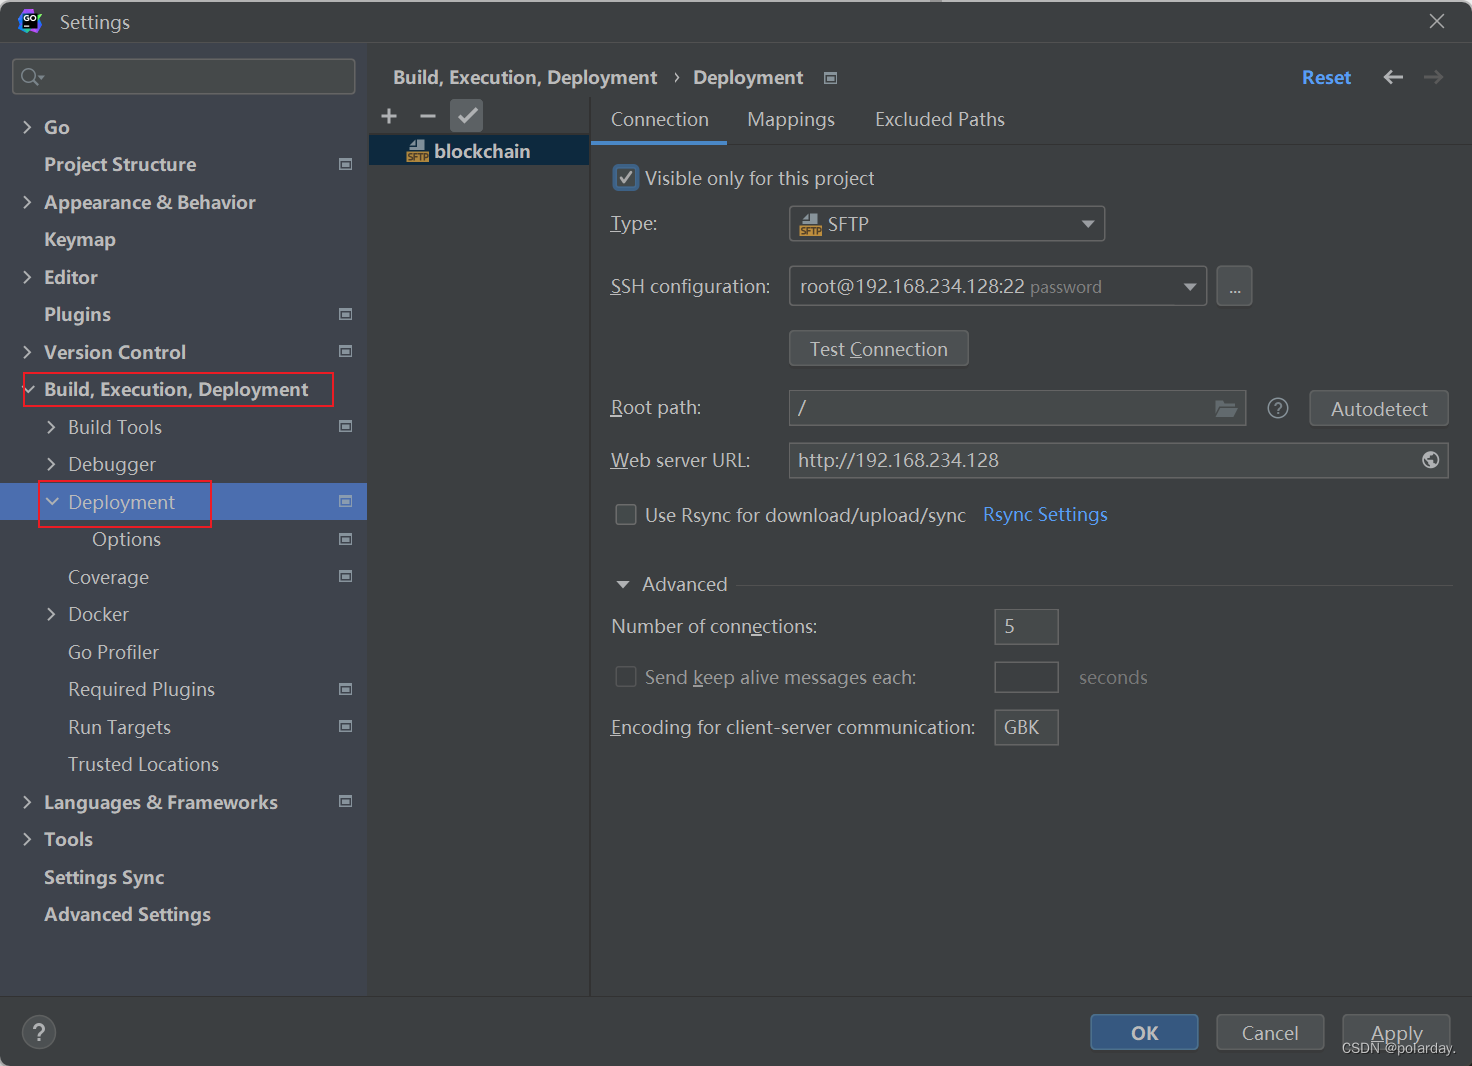Open the SSH configuration dropdown
The height and width of the screenshot is (1066, 1472).
tap(998, 286)
